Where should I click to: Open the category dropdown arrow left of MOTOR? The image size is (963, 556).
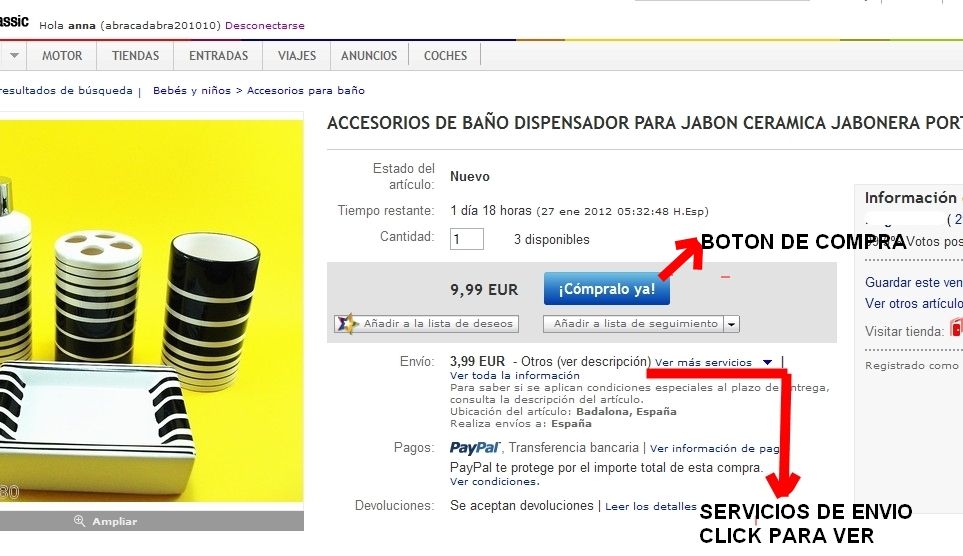click(14, 55)
